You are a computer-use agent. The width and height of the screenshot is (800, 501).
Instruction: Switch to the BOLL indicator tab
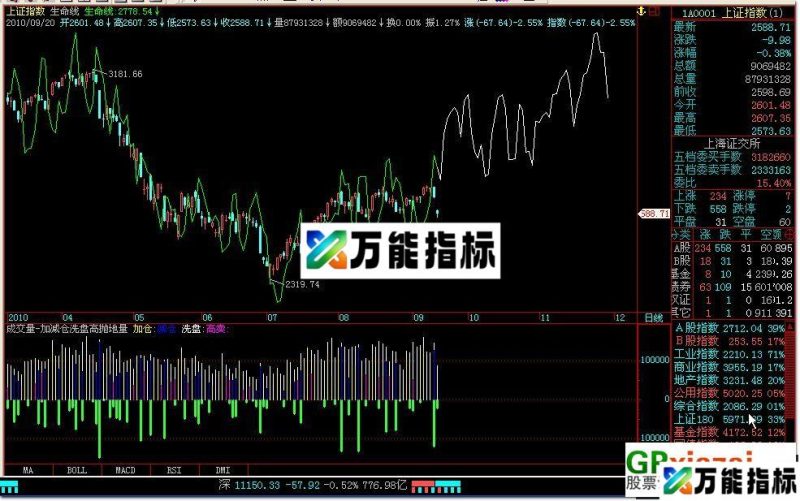tap(77, 470)
